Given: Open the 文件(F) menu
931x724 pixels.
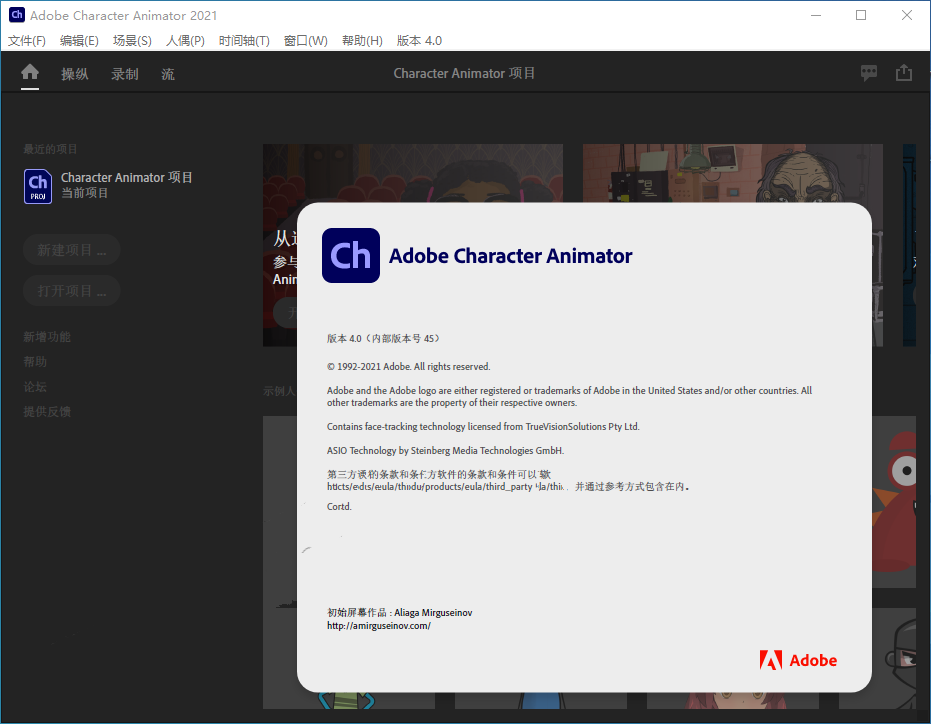Looking at the screenshot, I should (x=27, y=40).
